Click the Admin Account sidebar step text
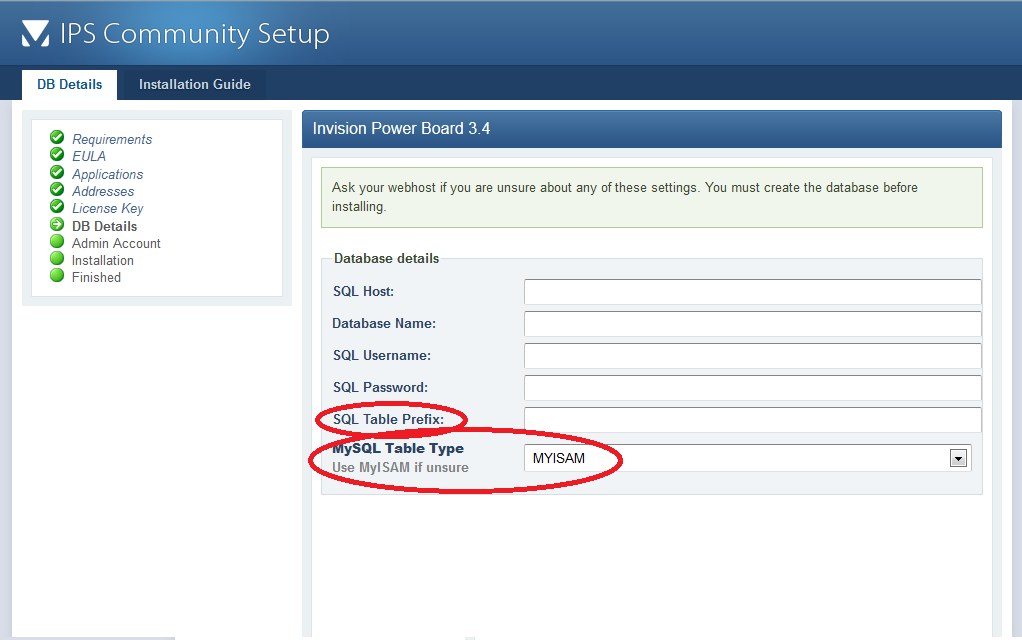Viewport: 1022px width, 640px height. [x=116, y=243]
